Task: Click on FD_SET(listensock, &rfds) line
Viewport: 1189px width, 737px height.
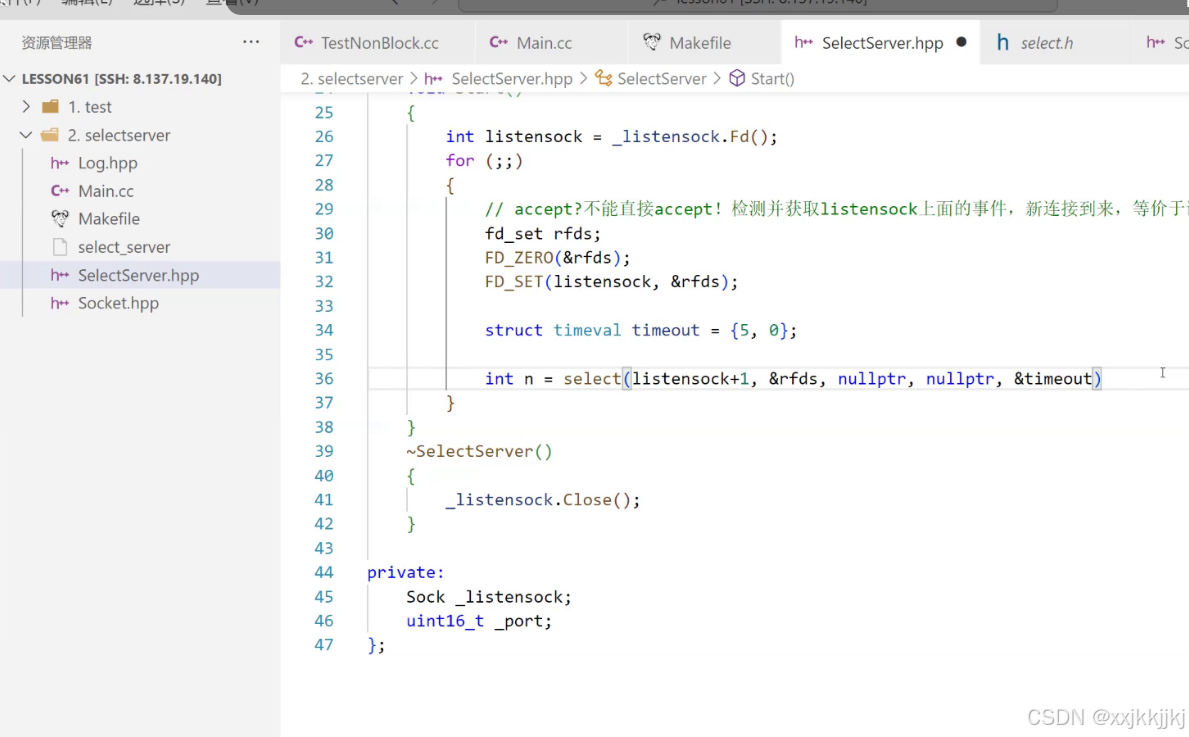Action: coord(611,282)
